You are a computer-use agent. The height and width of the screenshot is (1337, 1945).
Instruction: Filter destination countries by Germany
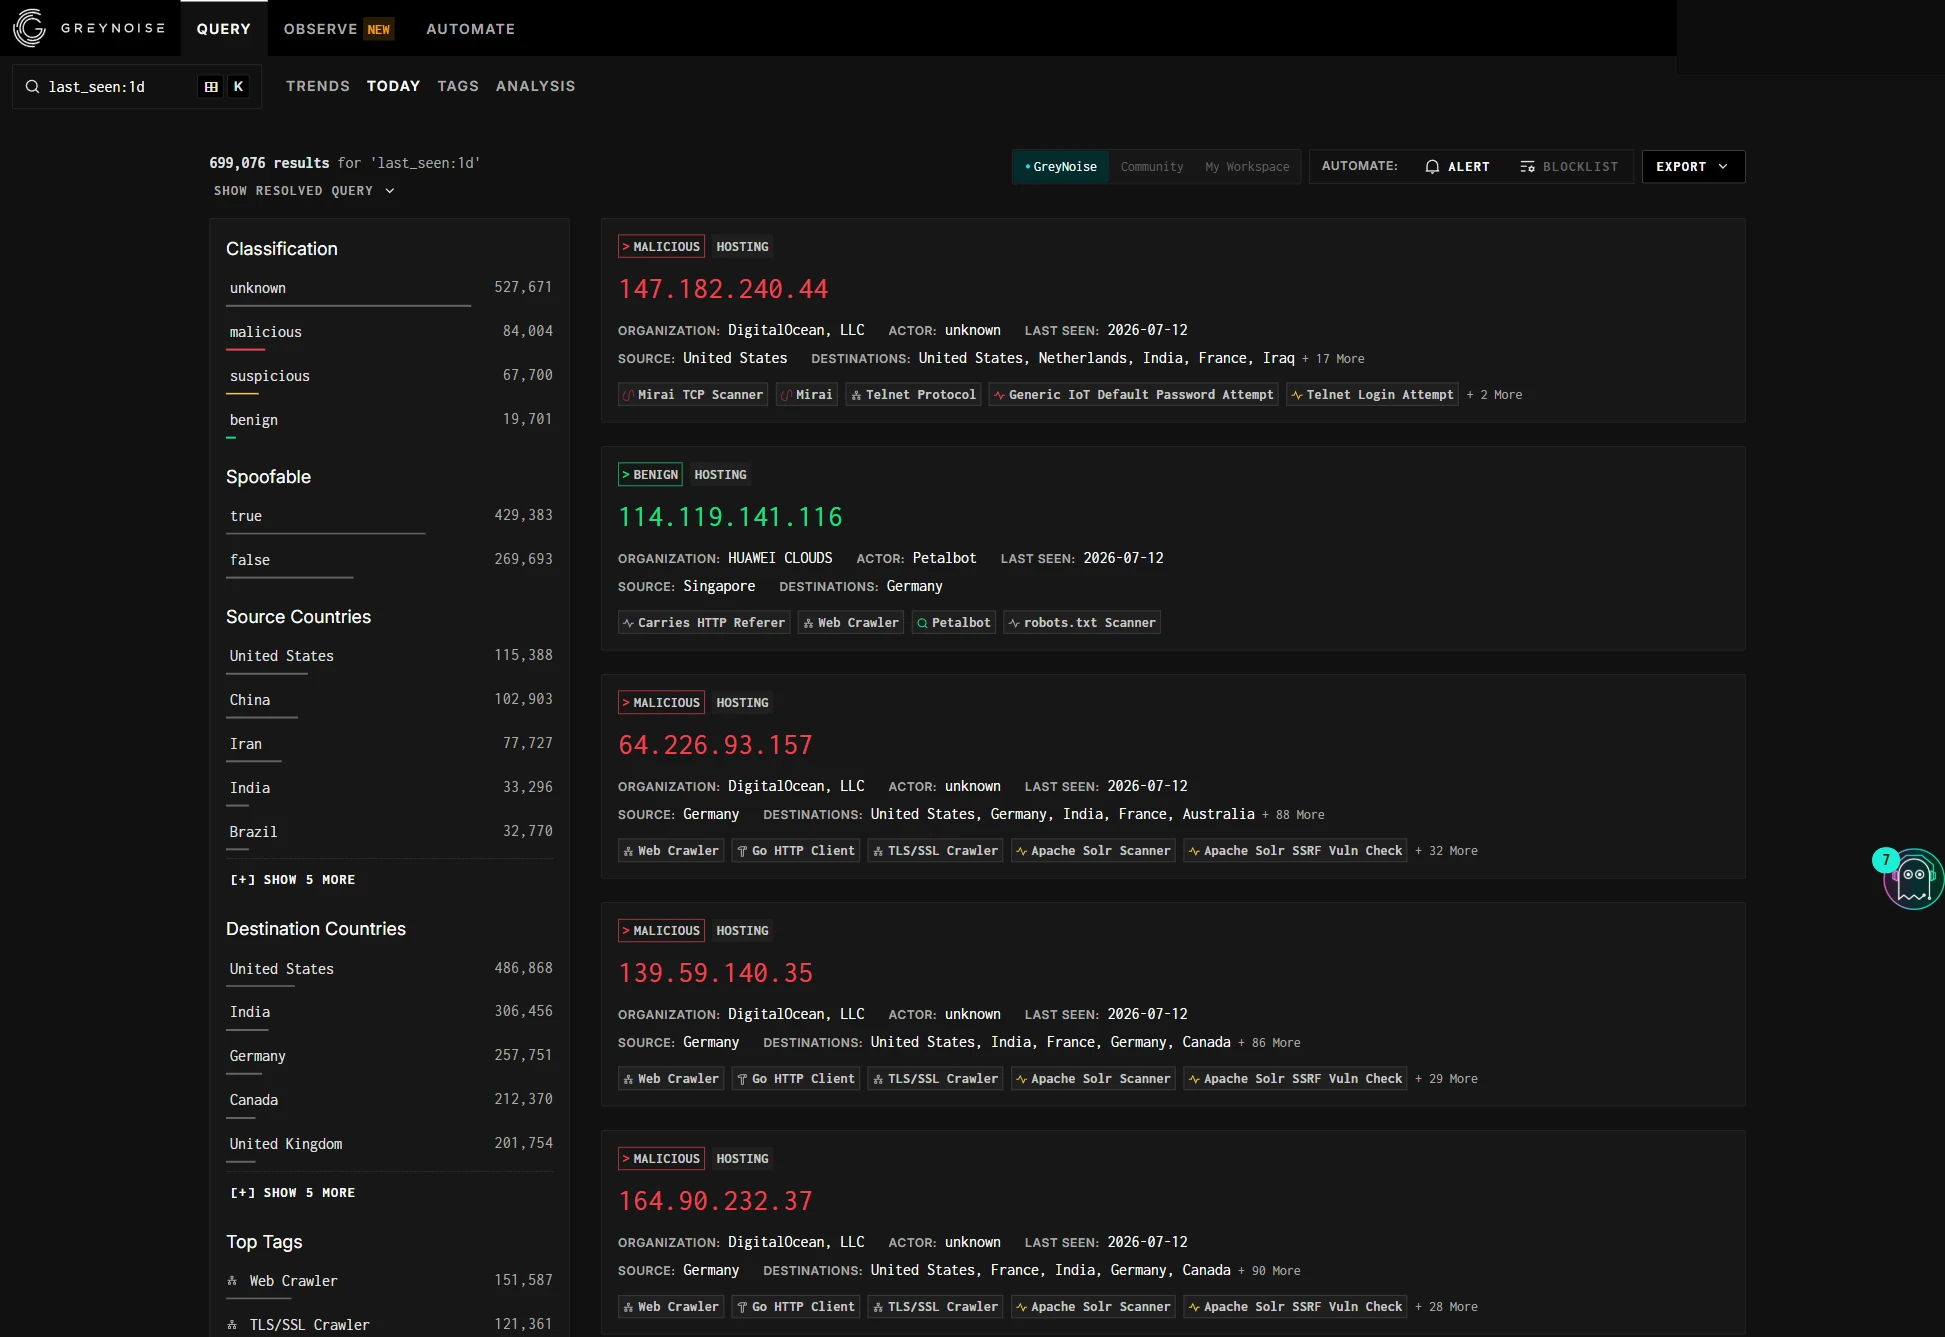click(x=390, y=1057)
